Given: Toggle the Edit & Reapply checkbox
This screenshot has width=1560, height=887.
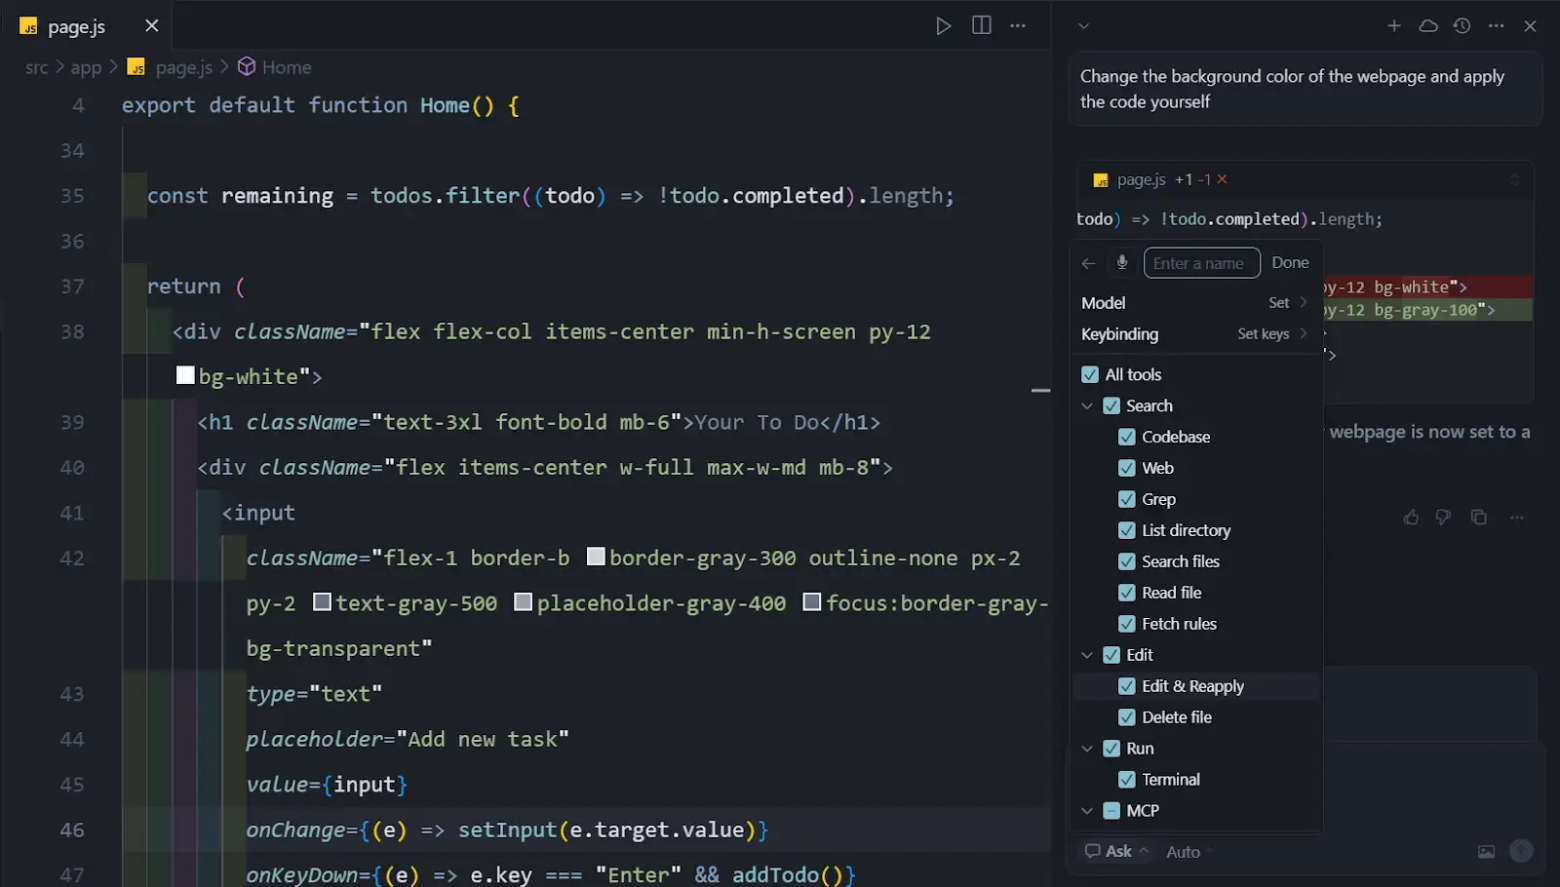Looking at the screenshot, I should [1128, 686].
